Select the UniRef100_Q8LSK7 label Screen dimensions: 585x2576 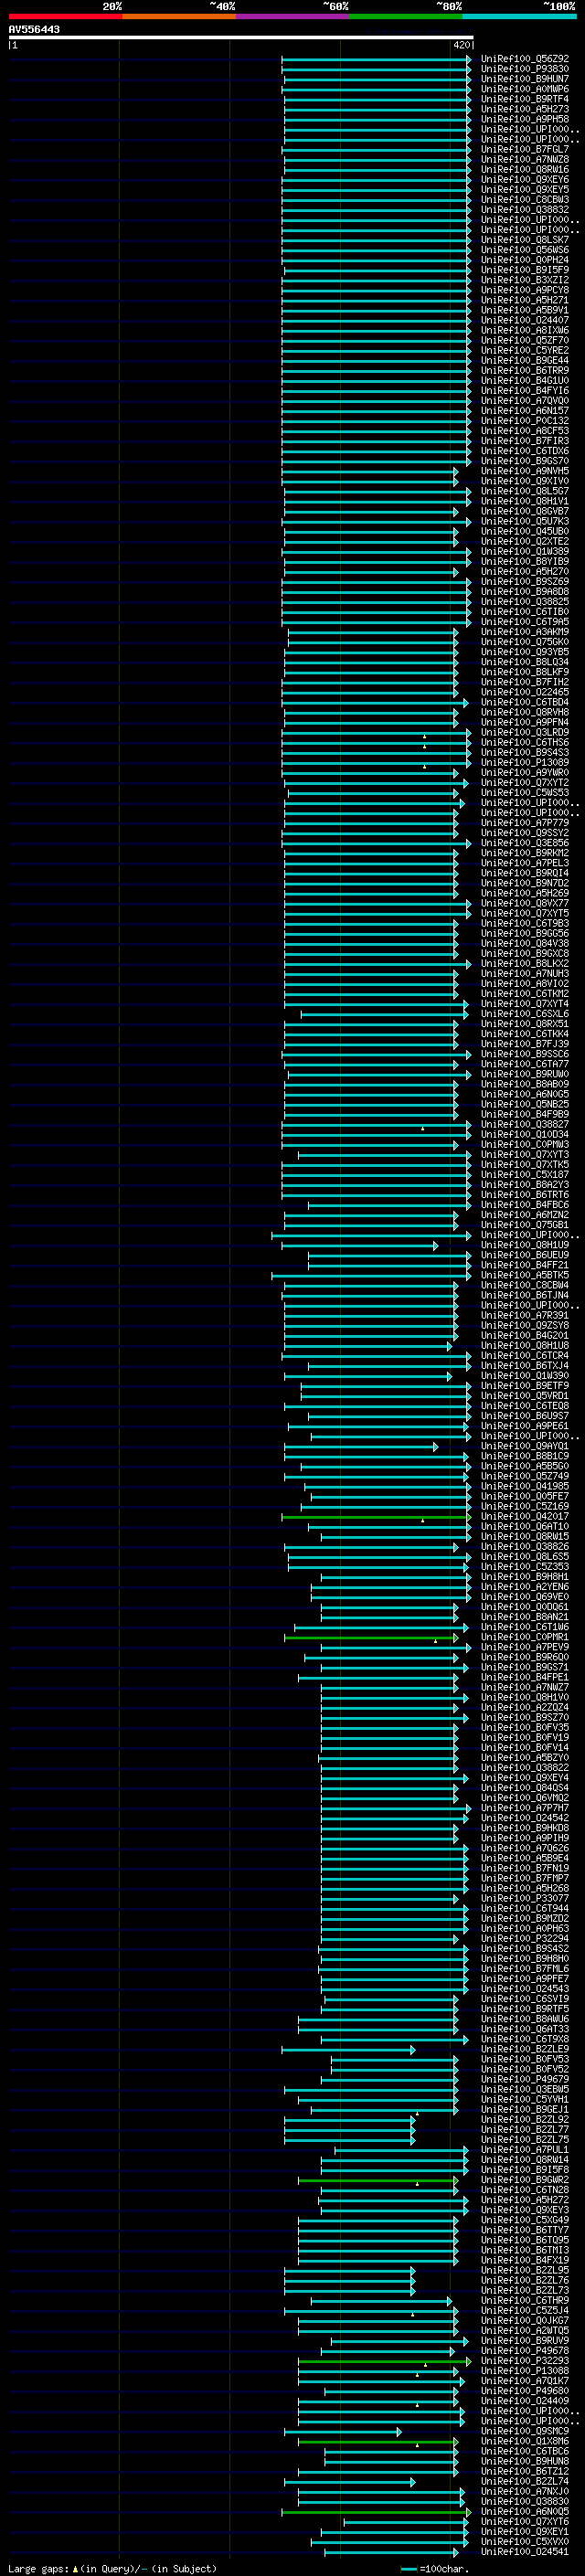525,240
